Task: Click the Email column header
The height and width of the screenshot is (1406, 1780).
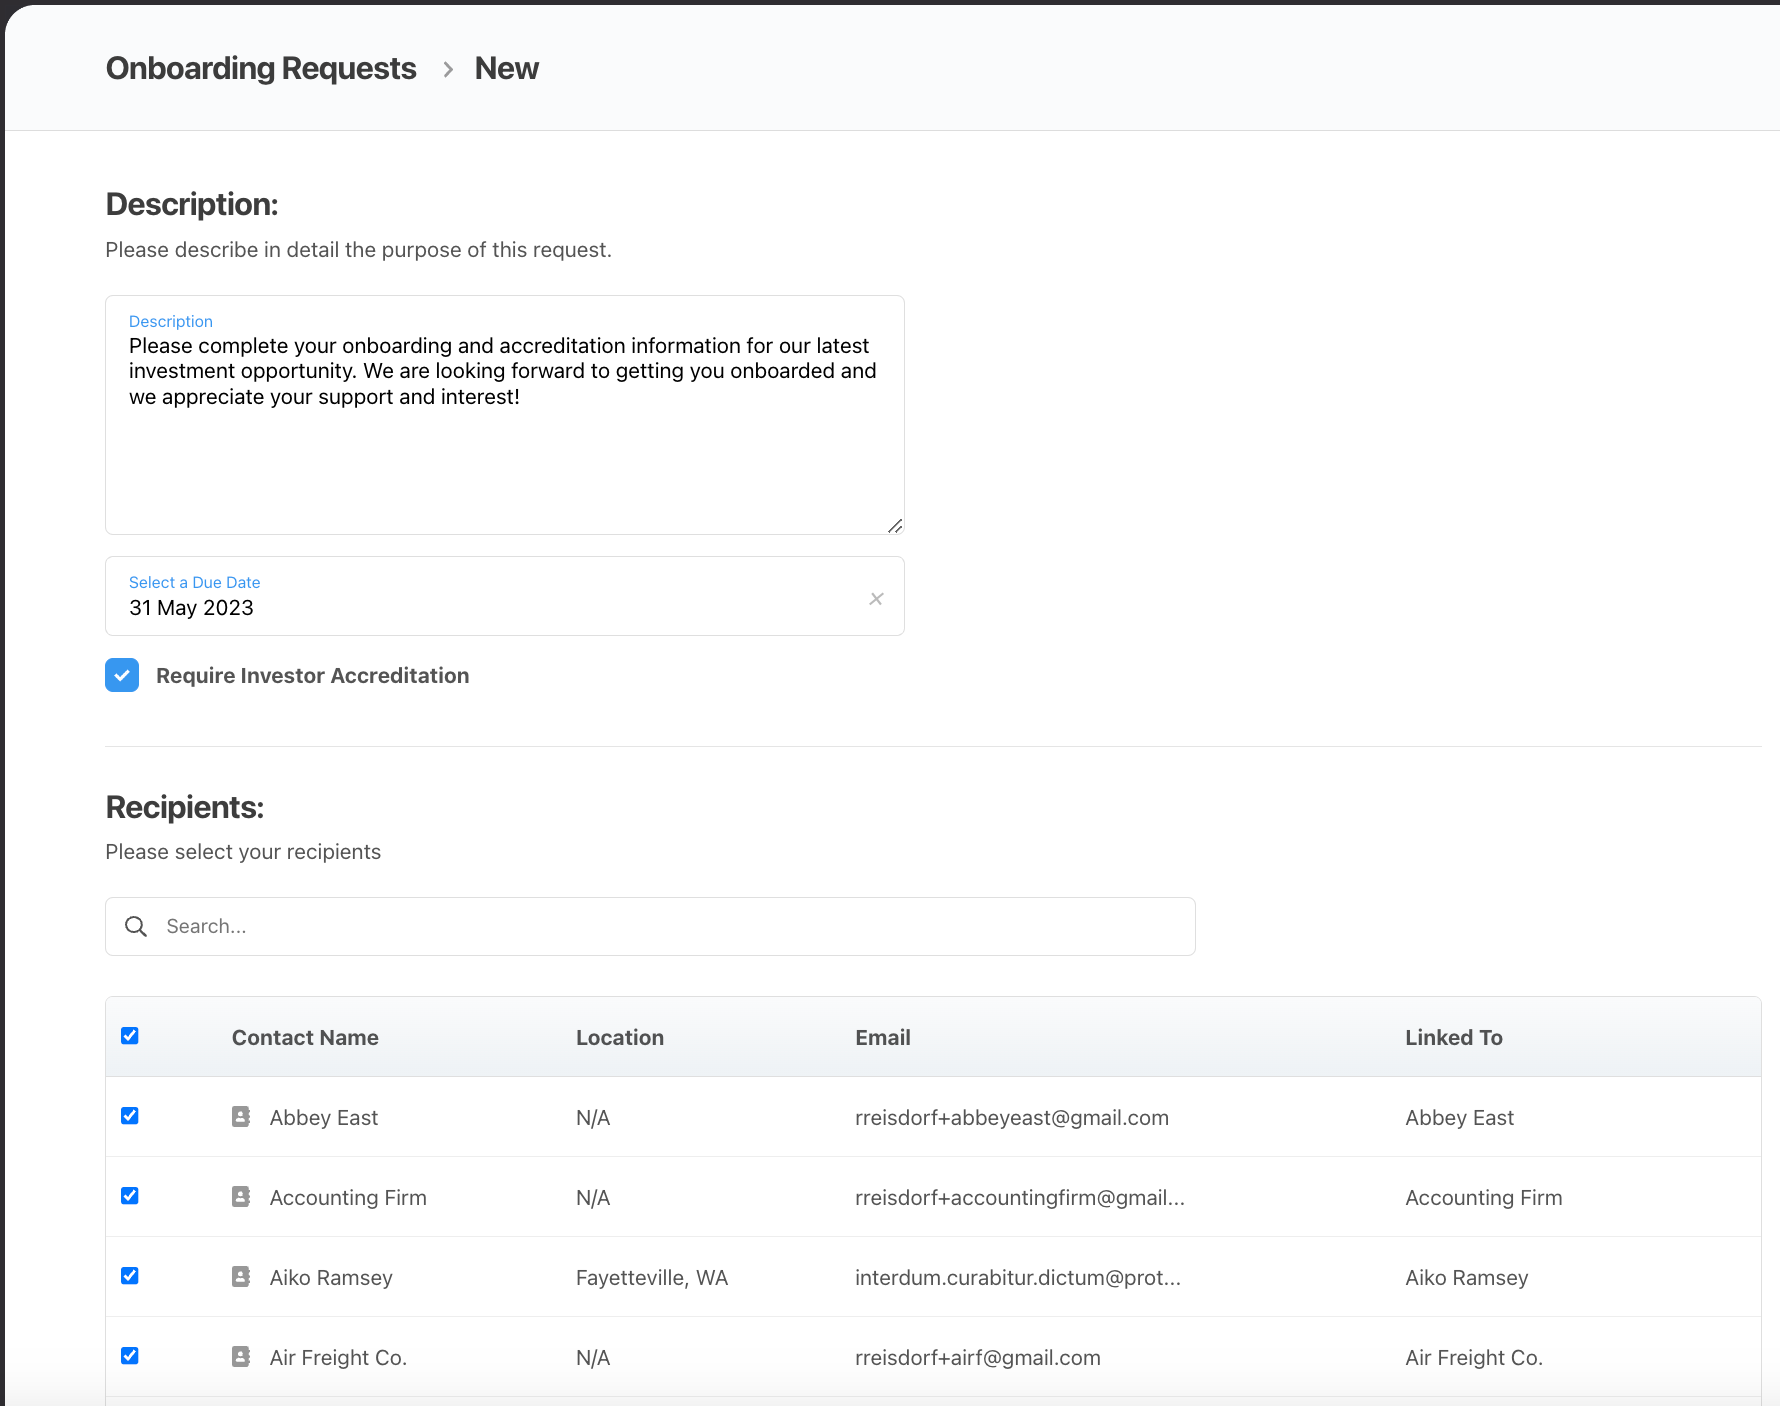Action: pos(882,1037)
